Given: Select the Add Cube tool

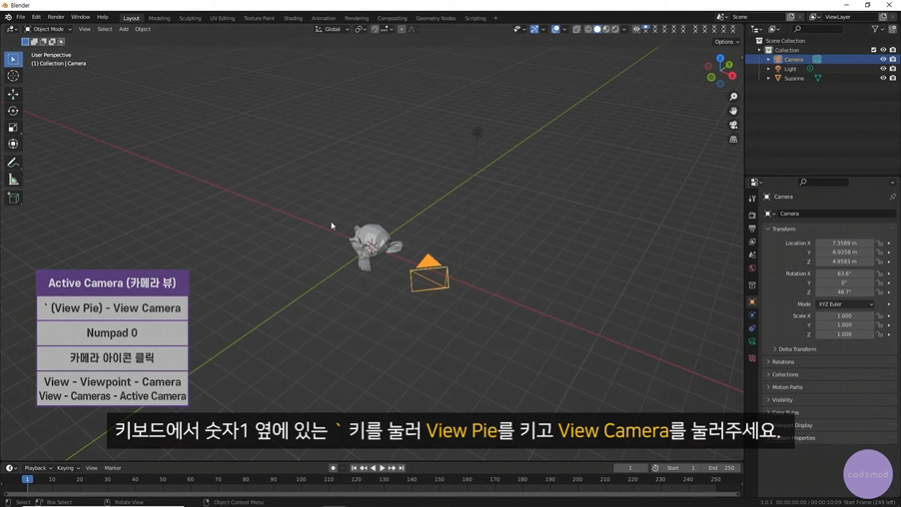Looking at the screenshot, I should tap(13, 198).
